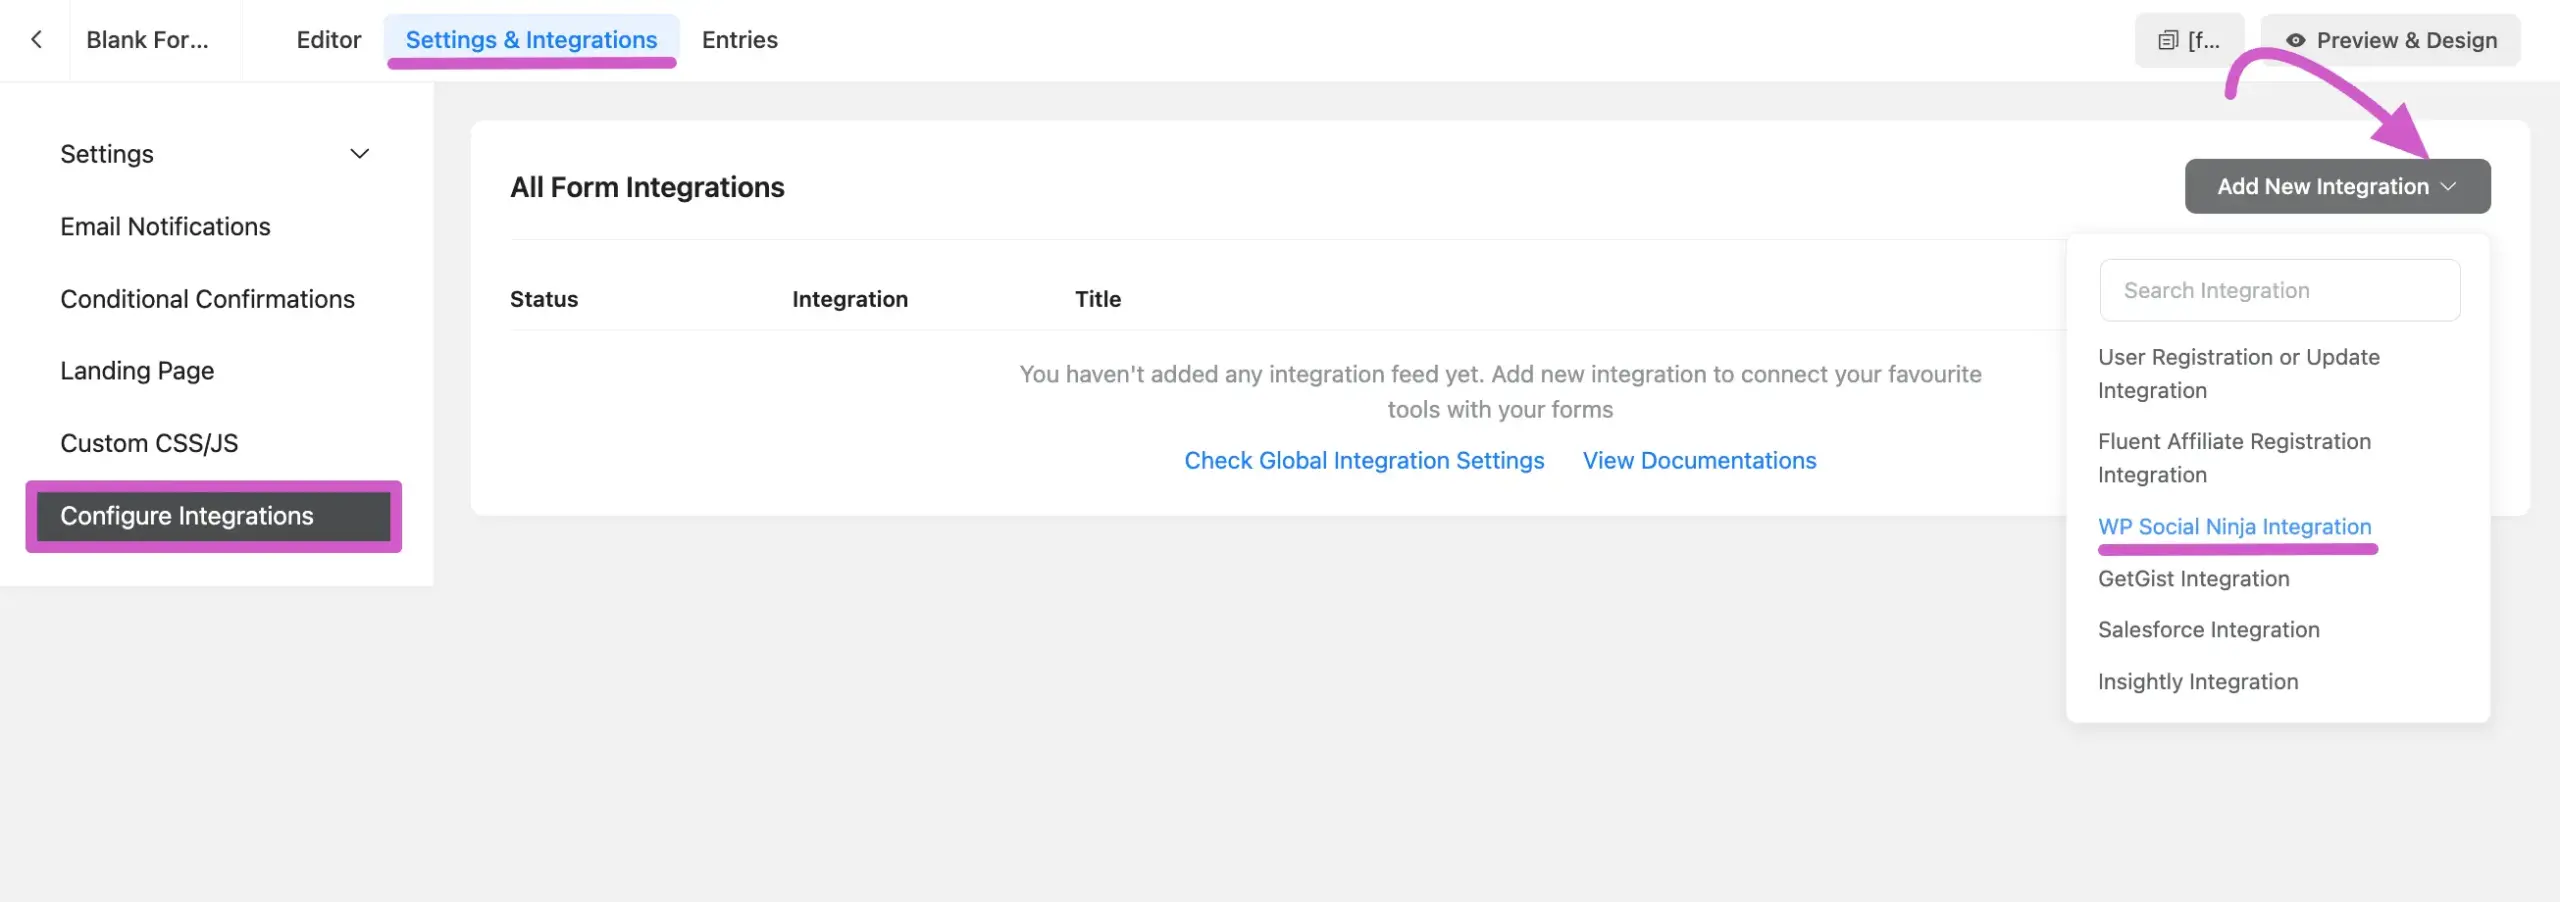Go to Settings & Integrations
The height and width of the screenshot is (902, 2560).
coord(531,40)
